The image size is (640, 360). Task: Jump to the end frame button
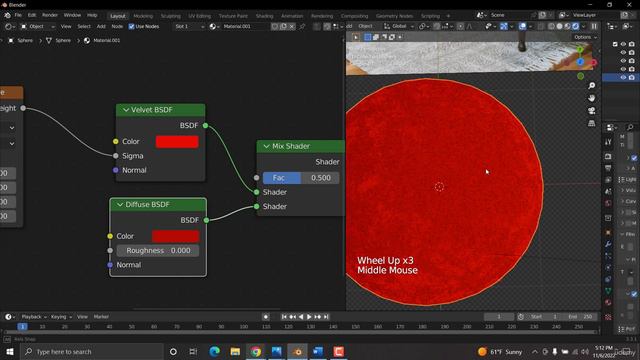[x=326, y=317]
